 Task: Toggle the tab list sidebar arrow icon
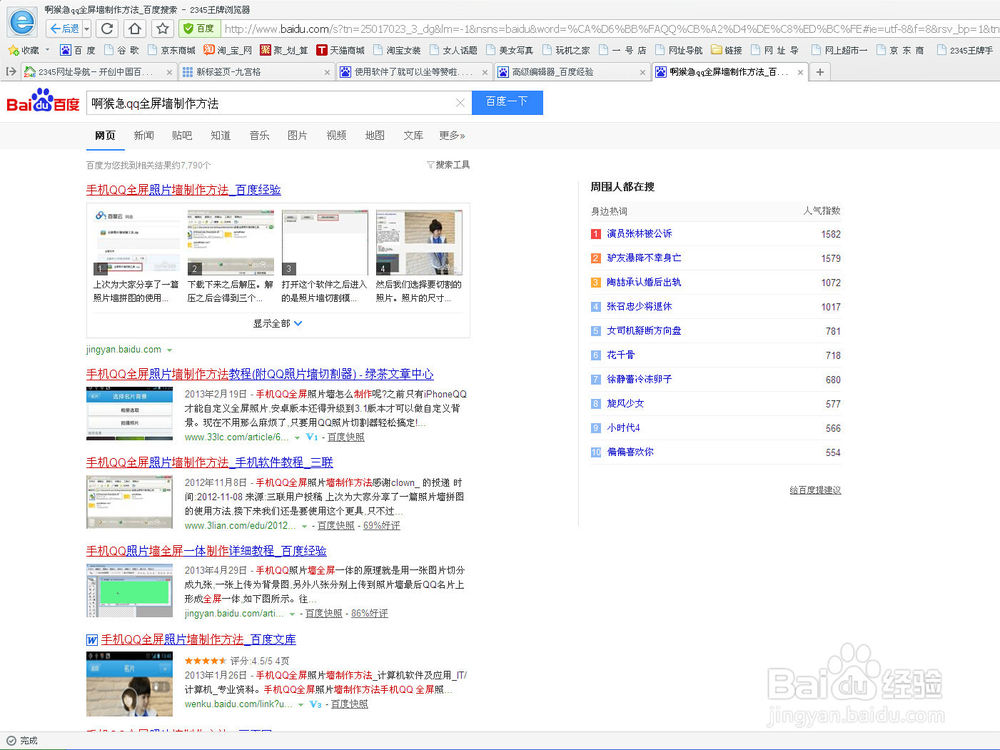[11, 71]
